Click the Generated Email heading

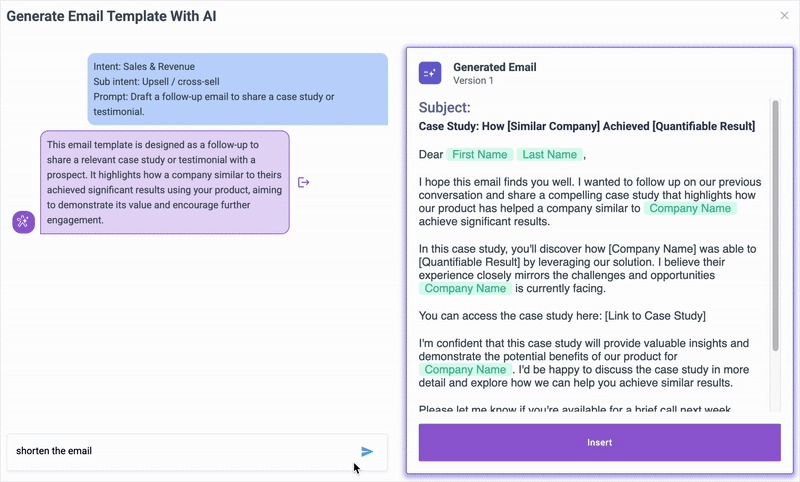pos(494,67)
